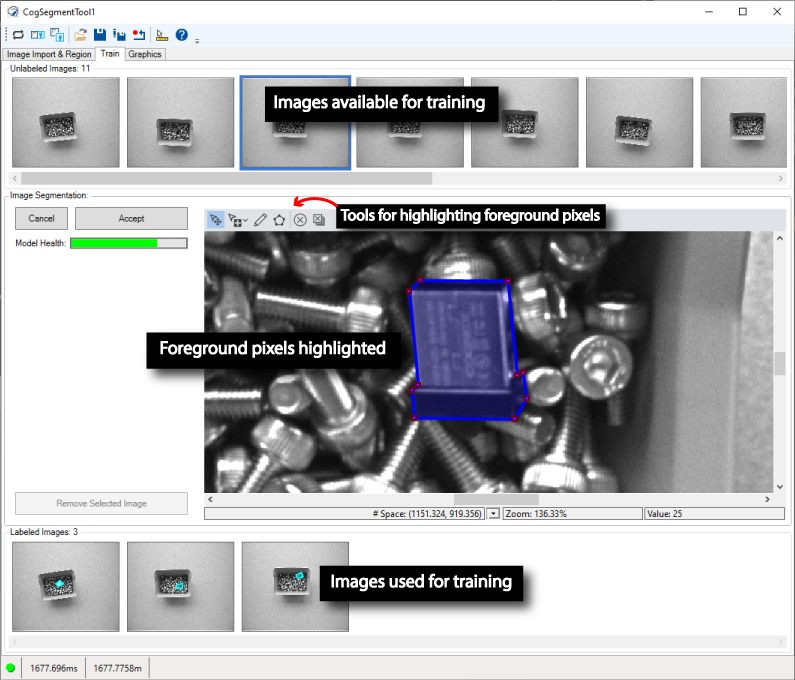This screenshot has height=680, width=795.
Task: Maximize the CogSegmentTool1 window
Action: point(743,12)
